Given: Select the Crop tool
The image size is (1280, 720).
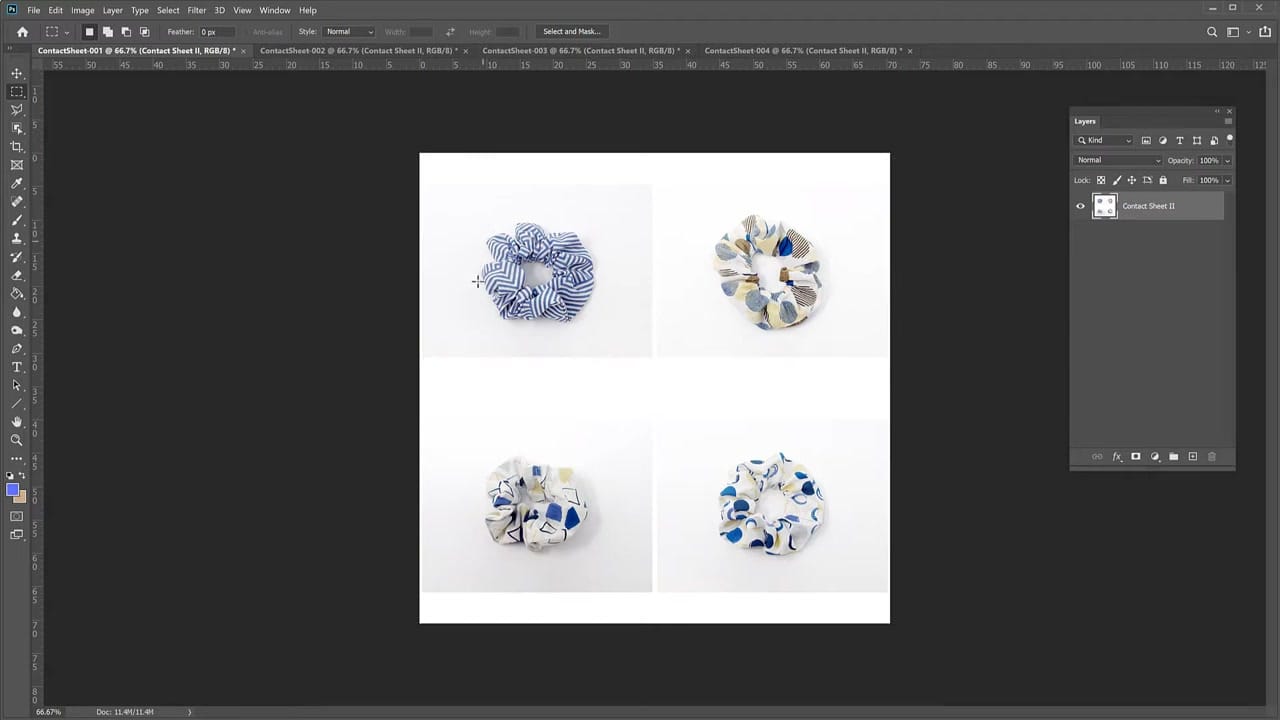Looking at the screenshot, I should click(16, 146).
